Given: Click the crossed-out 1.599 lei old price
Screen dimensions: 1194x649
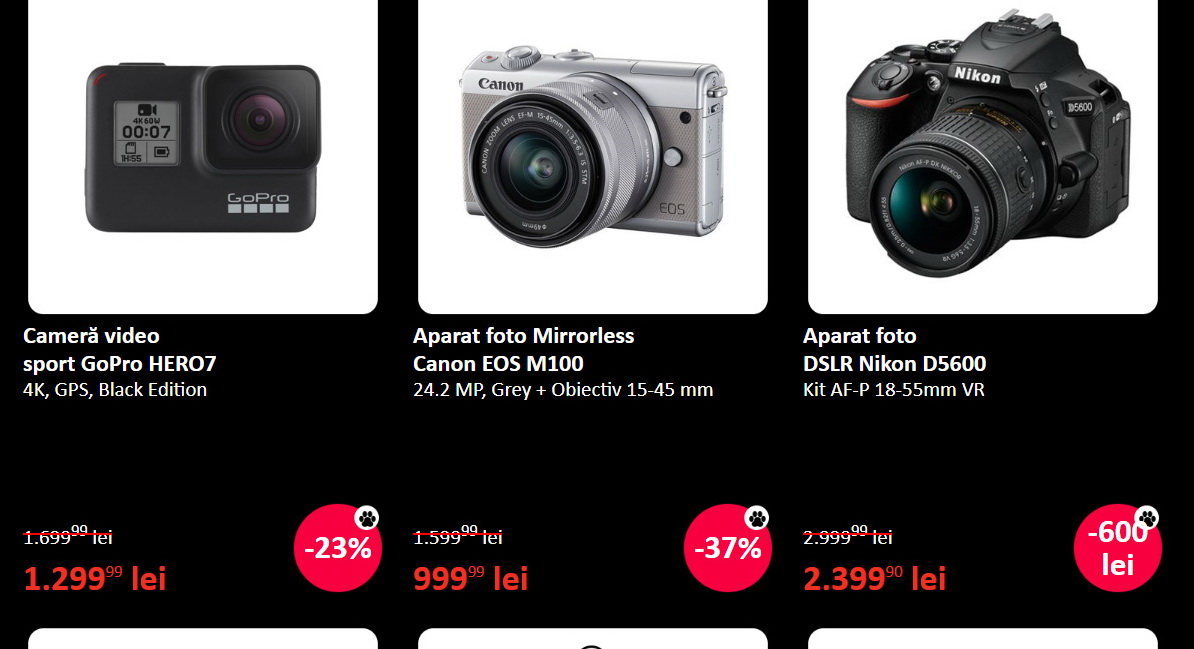Looking at the screenshot, I should click(x=458, y=536).
